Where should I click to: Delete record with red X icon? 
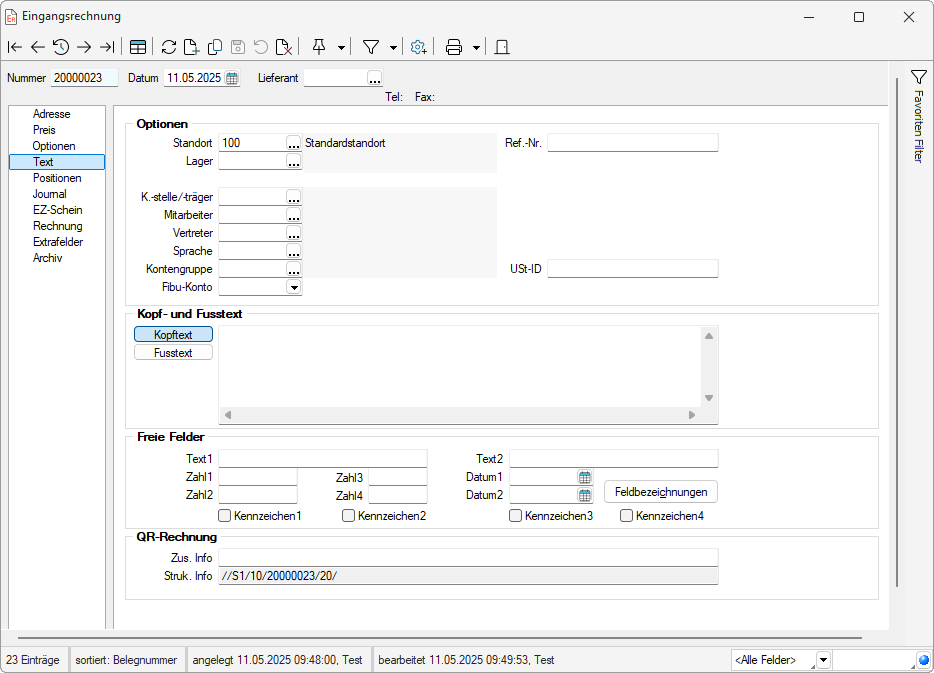[x=284, y=47]
